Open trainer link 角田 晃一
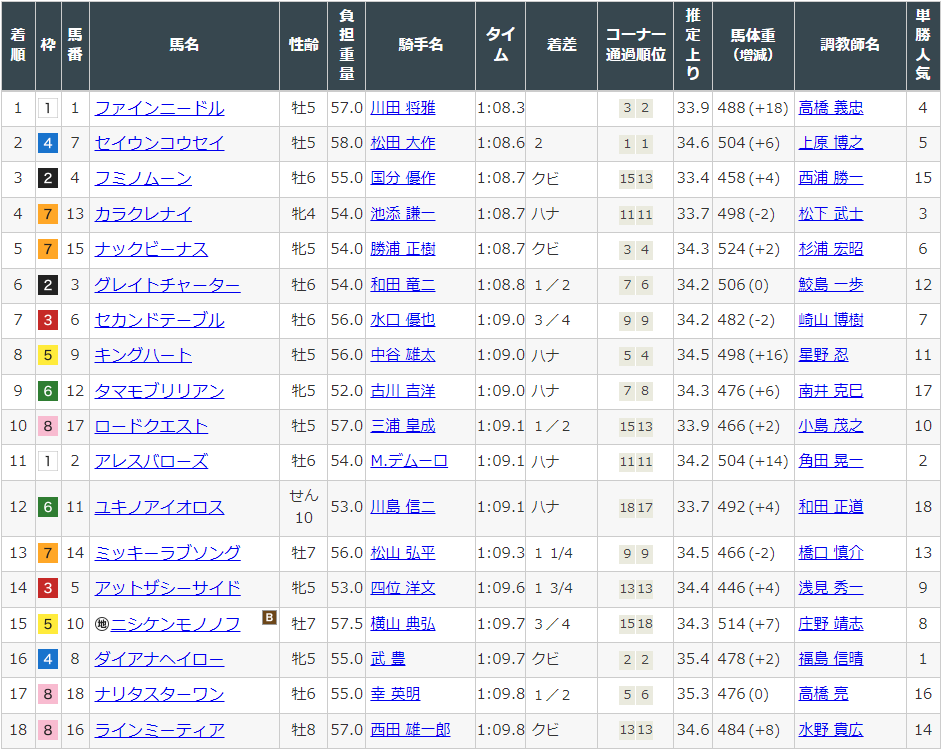Screen dimensions: 943x750 click(x=831, y=461)
